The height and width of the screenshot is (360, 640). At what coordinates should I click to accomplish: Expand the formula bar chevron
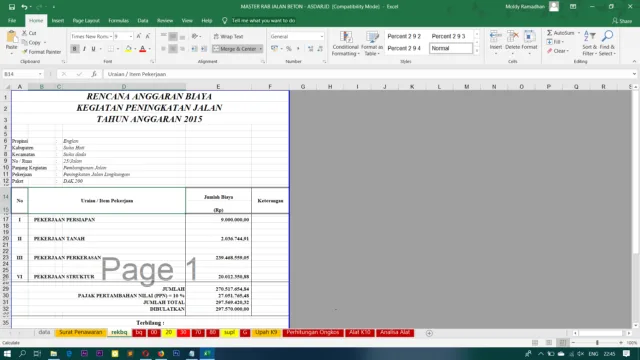[x=634, y=74]
